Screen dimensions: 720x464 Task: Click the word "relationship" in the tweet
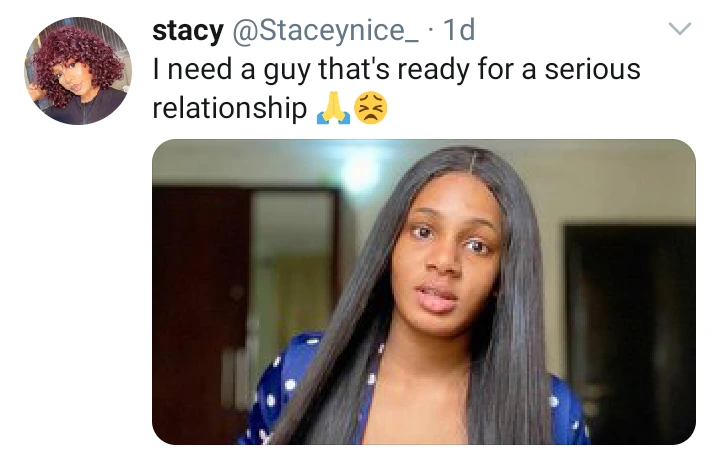[x=230, y=108]
